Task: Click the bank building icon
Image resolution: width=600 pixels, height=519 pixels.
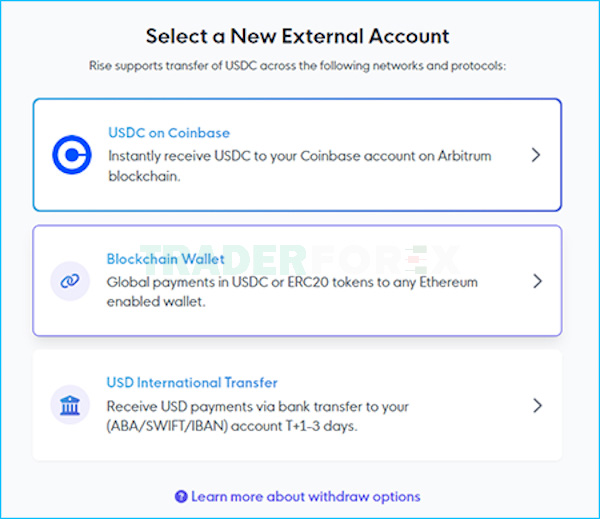Action: [x=70, y=405]
